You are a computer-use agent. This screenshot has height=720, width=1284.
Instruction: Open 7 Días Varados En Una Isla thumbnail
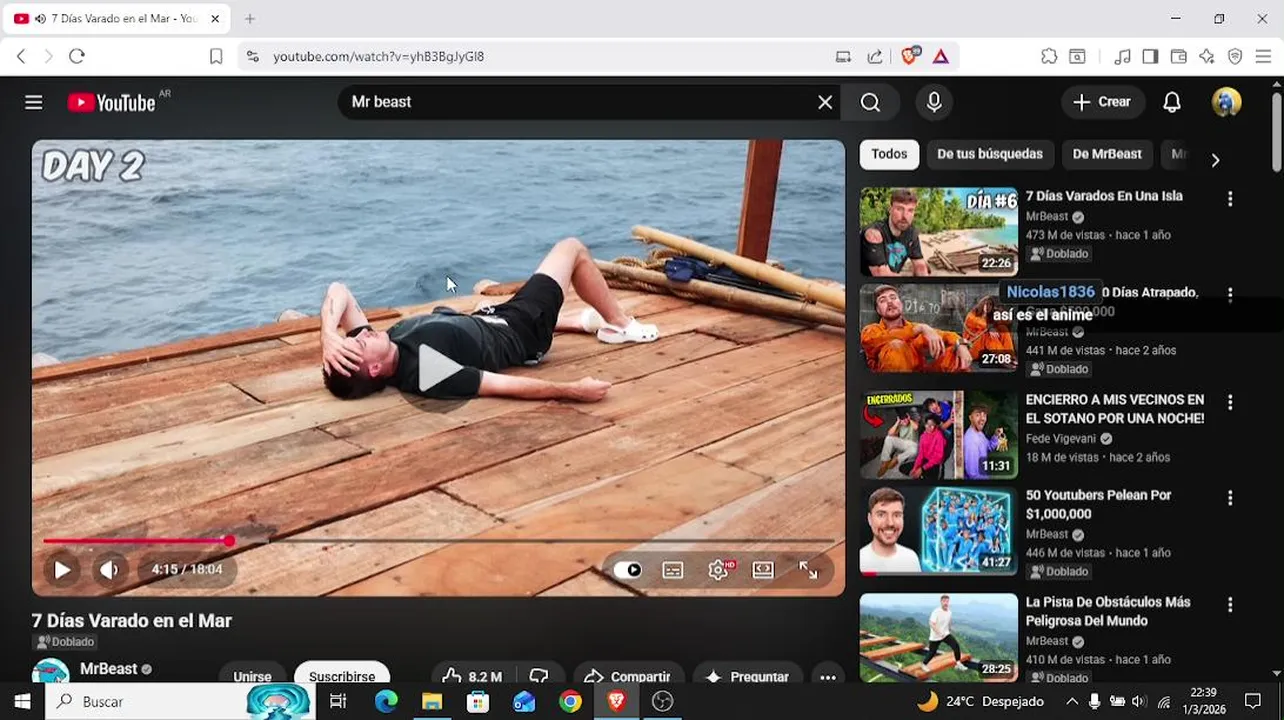[939, 231]
